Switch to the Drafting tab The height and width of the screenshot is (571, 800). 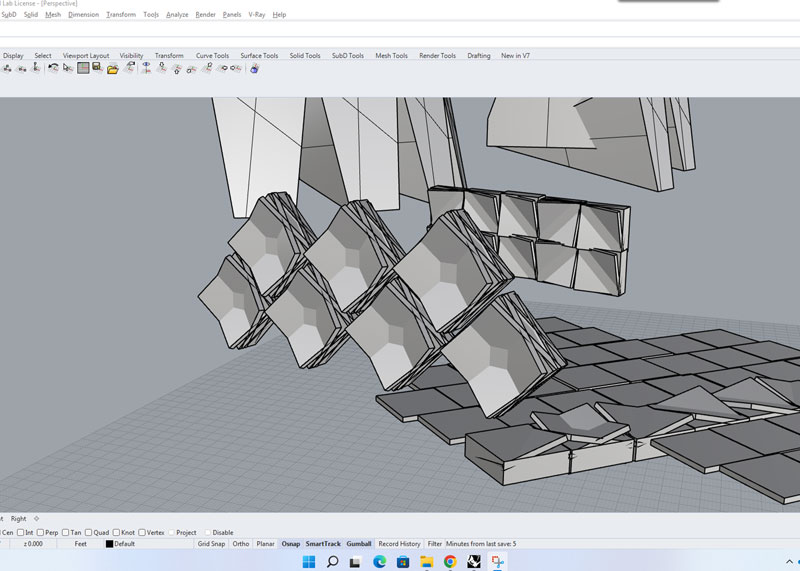coord(479,55)
